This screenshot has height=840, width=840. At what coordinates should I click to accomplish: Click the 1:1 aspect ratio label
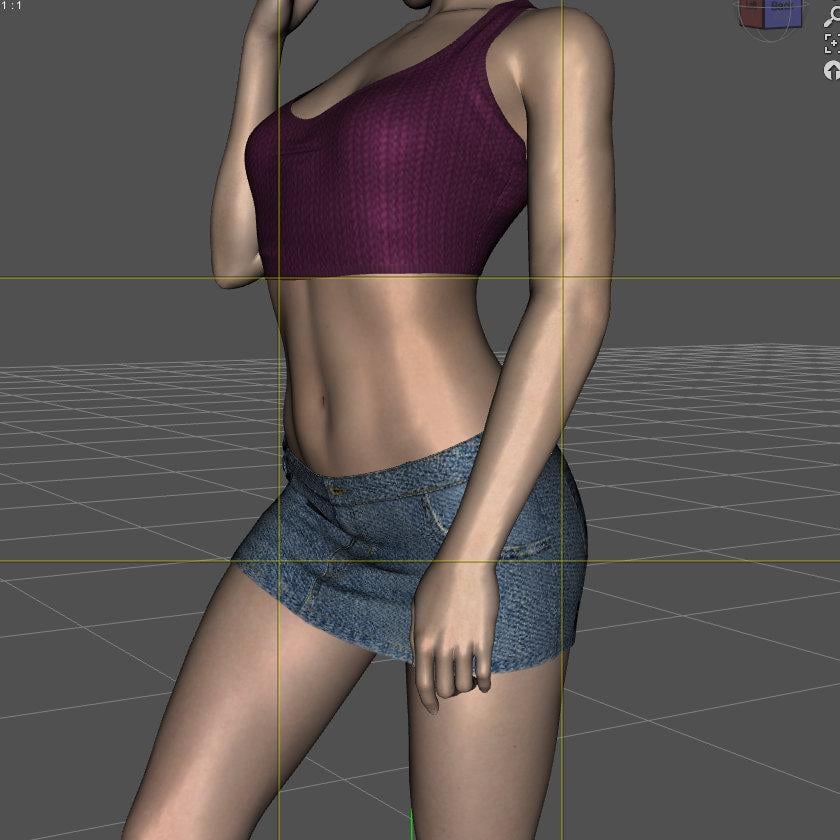11,6
